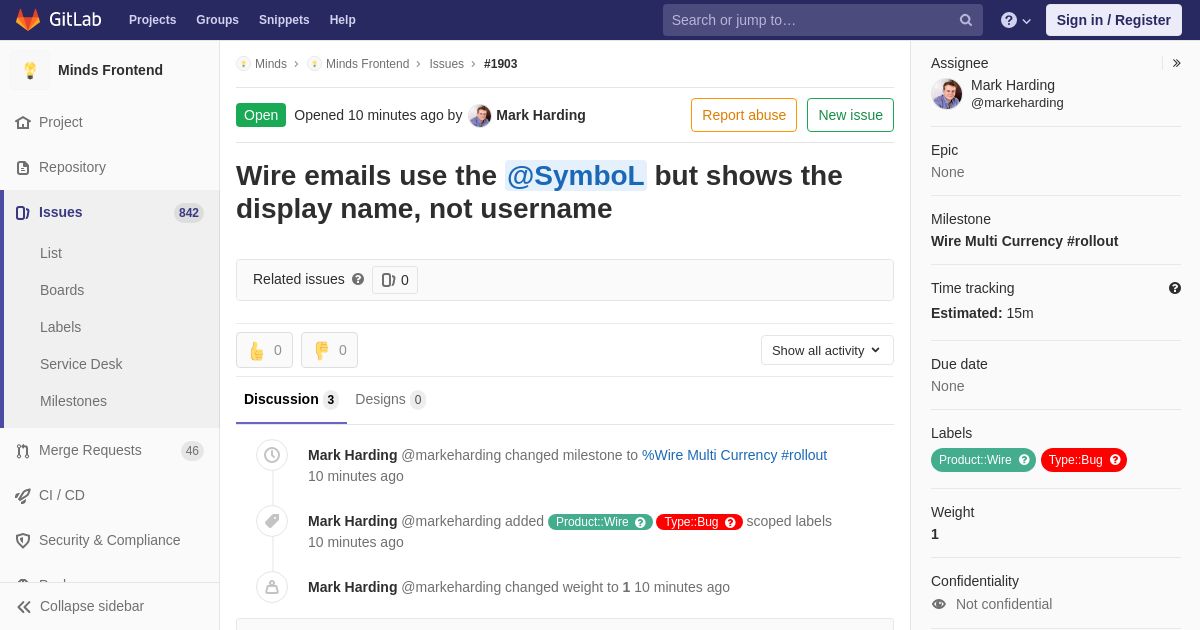This screenshot has width=1200, height=630.
Task: Click the Wire Multi Currency #rollout milestone in sidebar
Action: point(1024,241)
